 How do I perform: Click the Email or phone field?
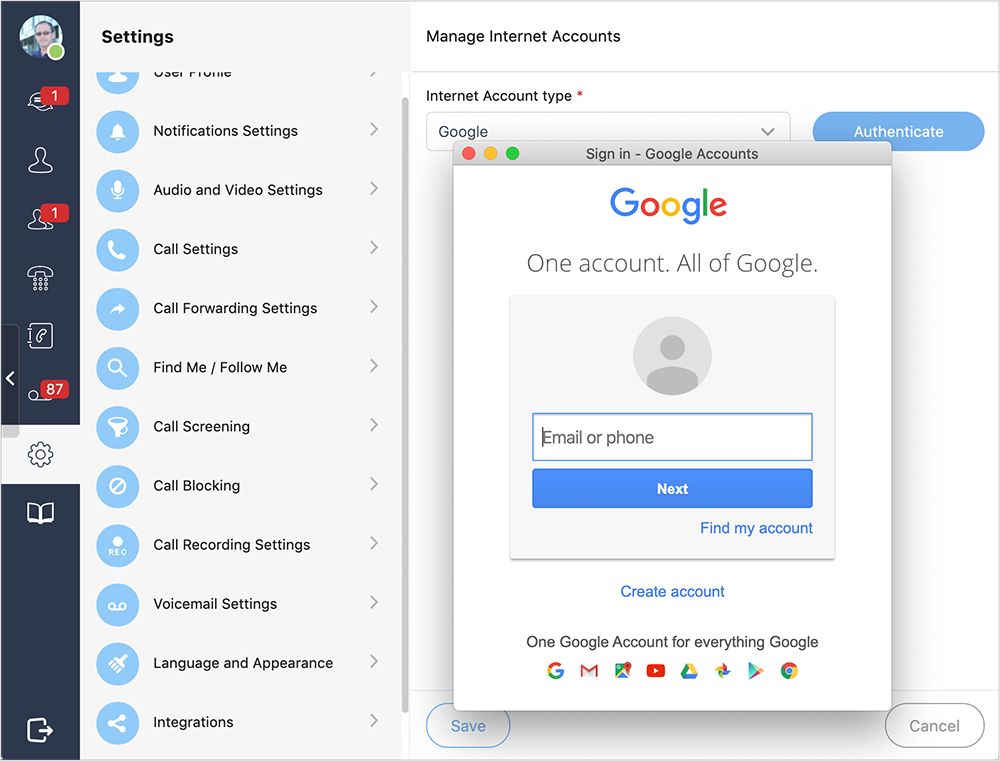(672, 437)
